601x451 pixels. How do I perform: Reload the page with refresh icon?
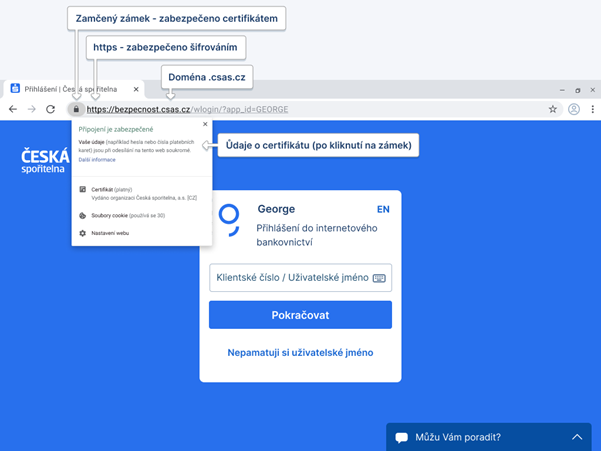pyautogui.click(x=51, y=109)
